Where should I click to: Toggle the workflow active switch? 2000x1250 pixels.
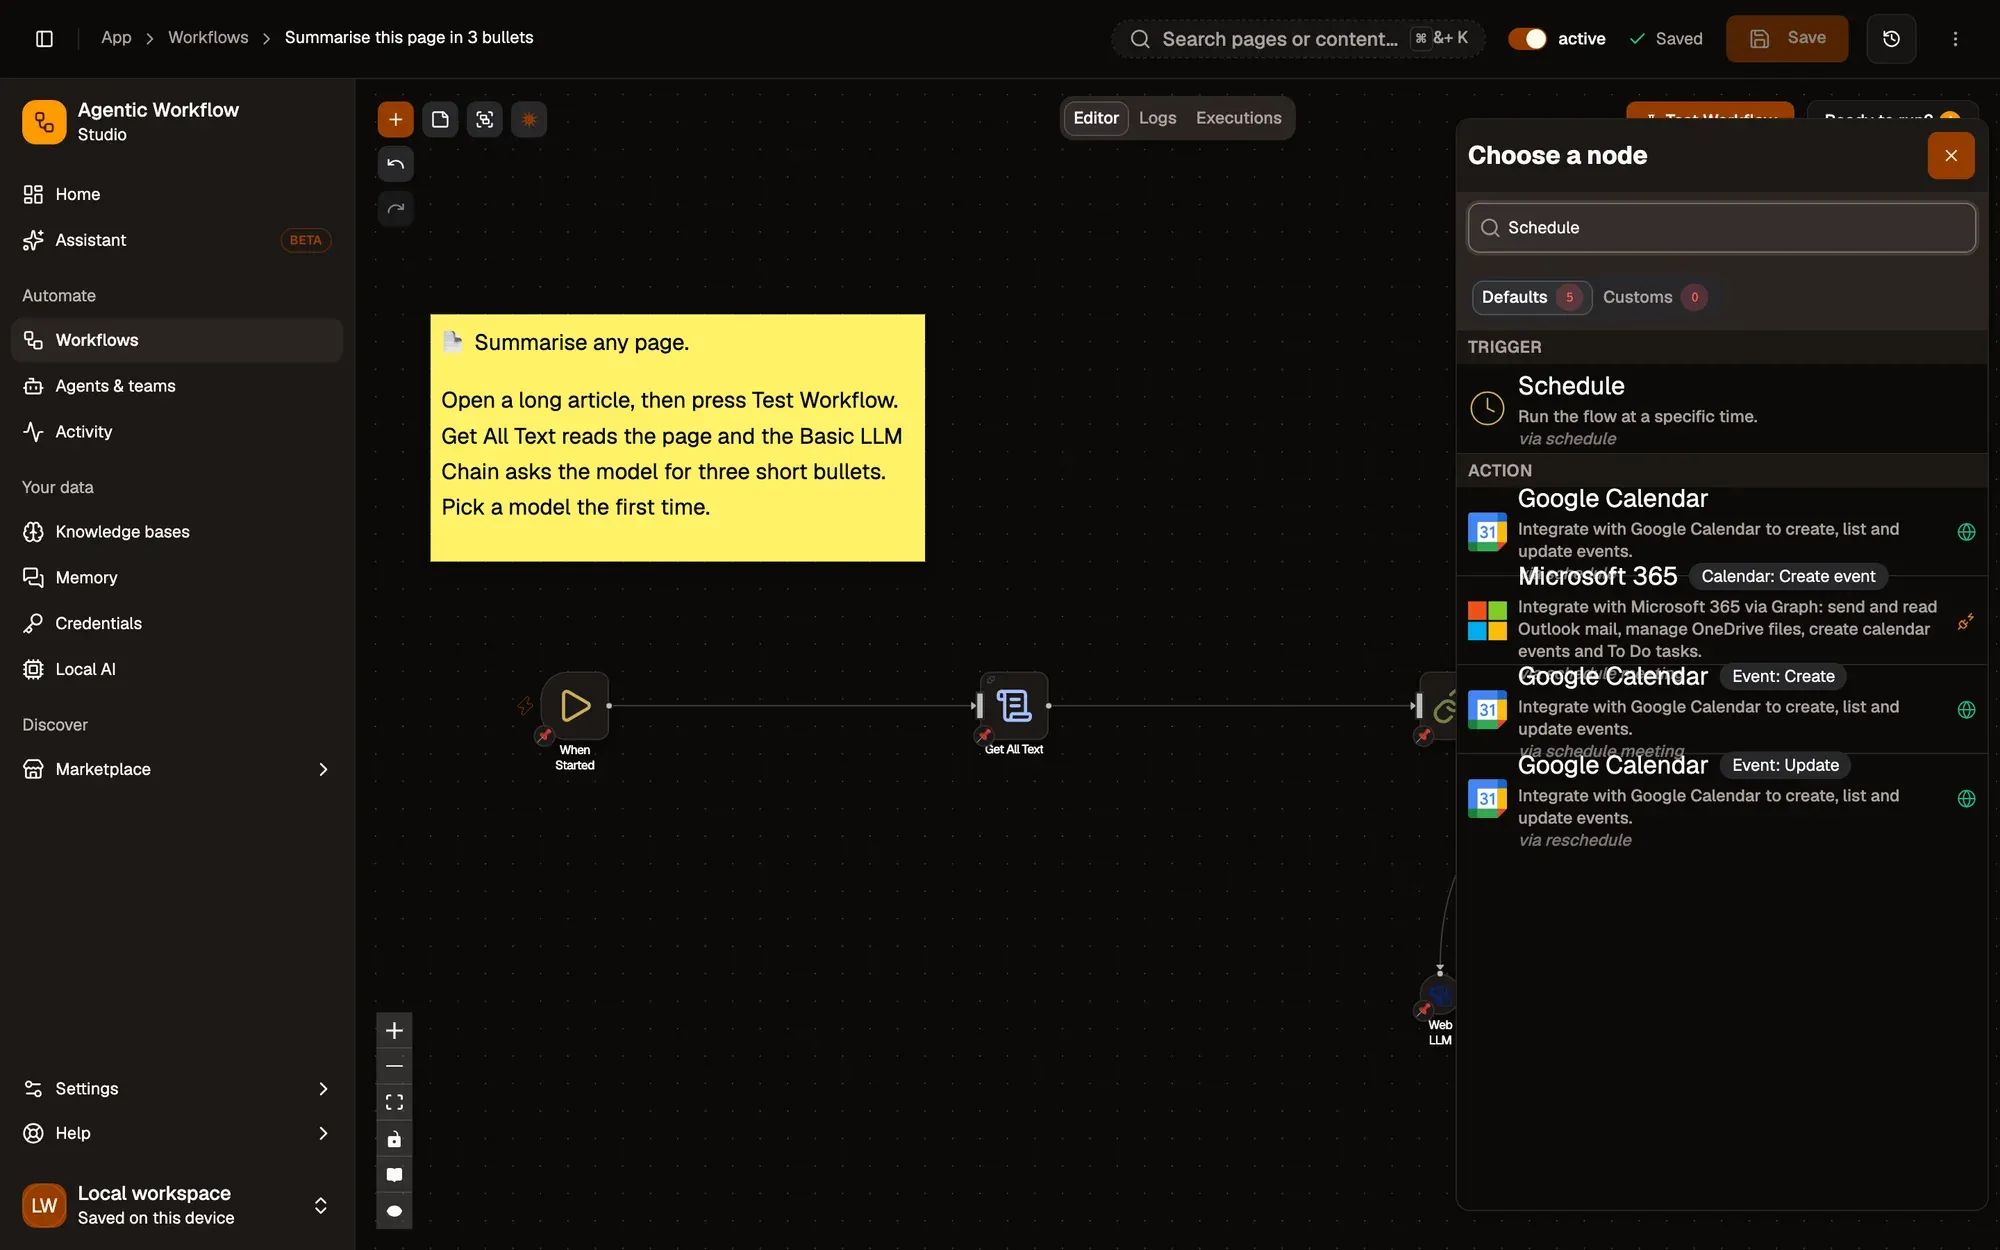1527,38
